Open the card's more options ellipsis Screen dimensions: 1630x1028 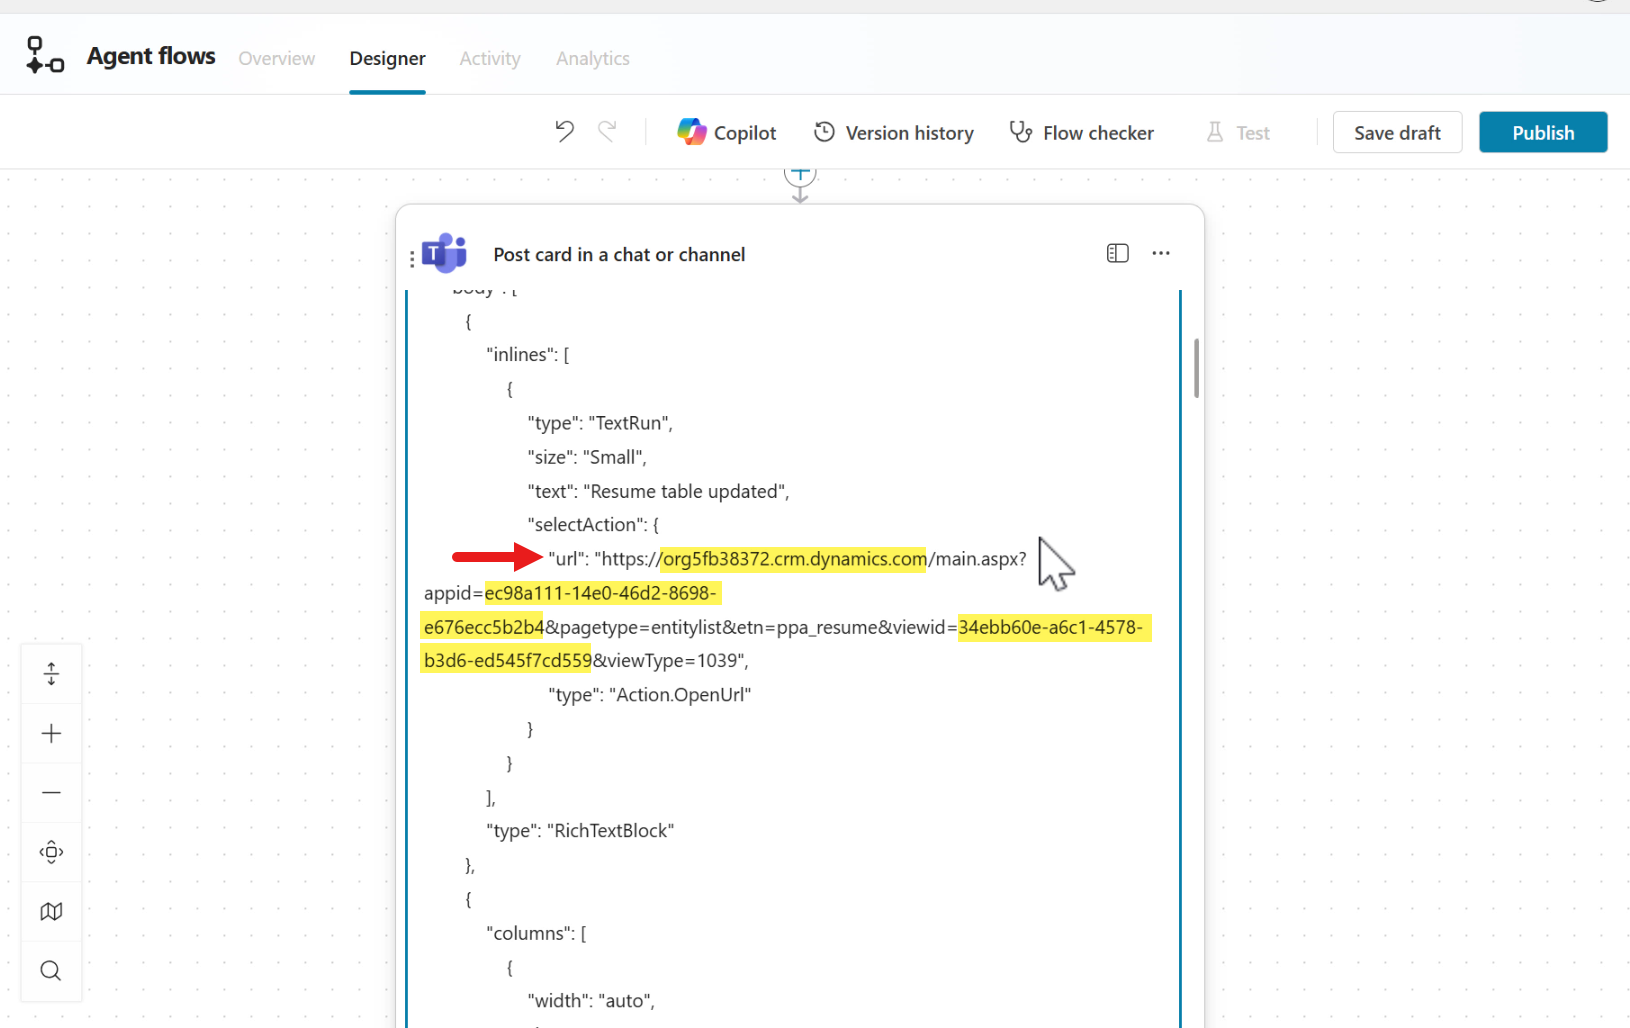(1160, 254)
